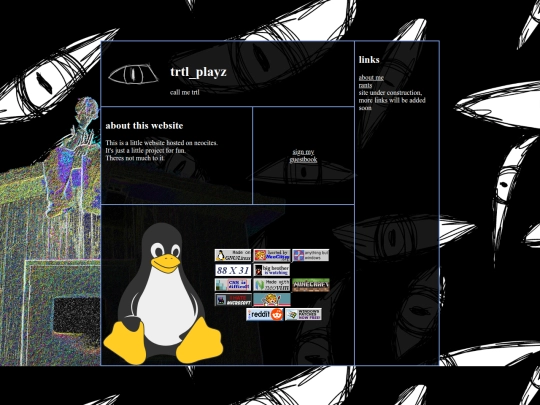Click the eye logo beside trtl_playz
This screenshot has height=405, width=540.
[x=133, y=74]
